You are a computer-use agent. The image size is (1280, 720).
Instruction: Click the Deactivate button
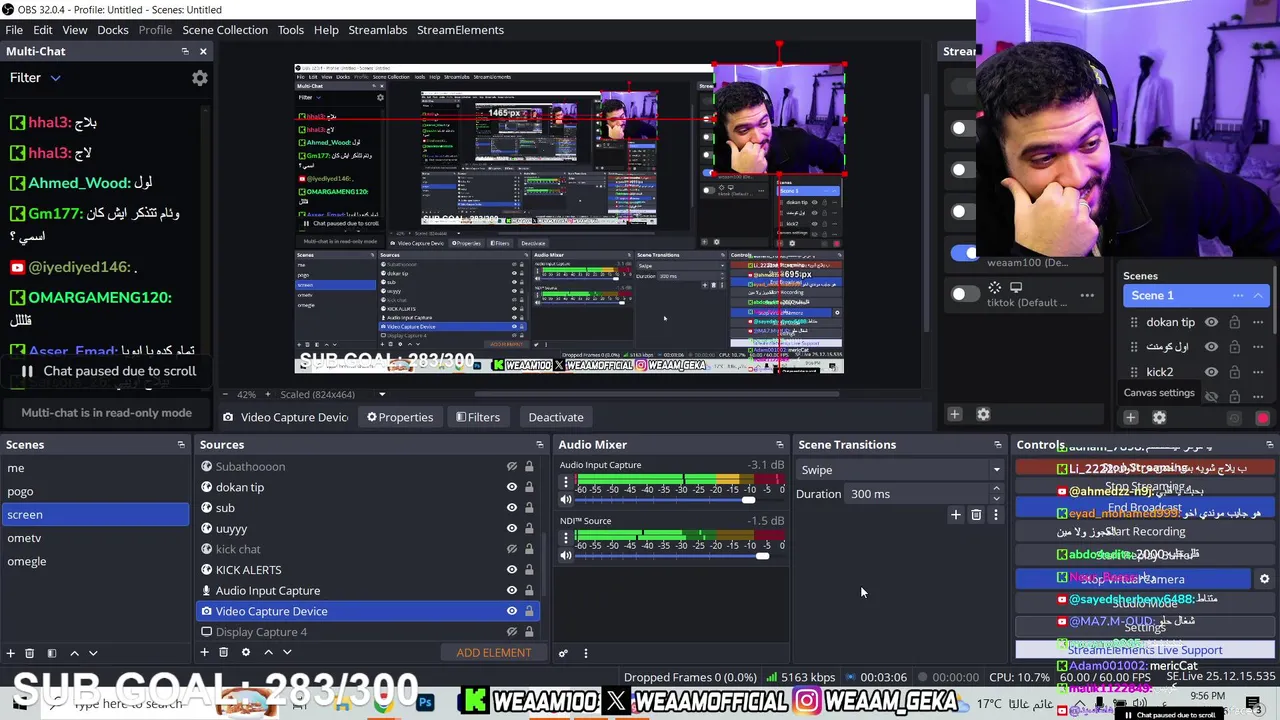click(x=556, y=417)
